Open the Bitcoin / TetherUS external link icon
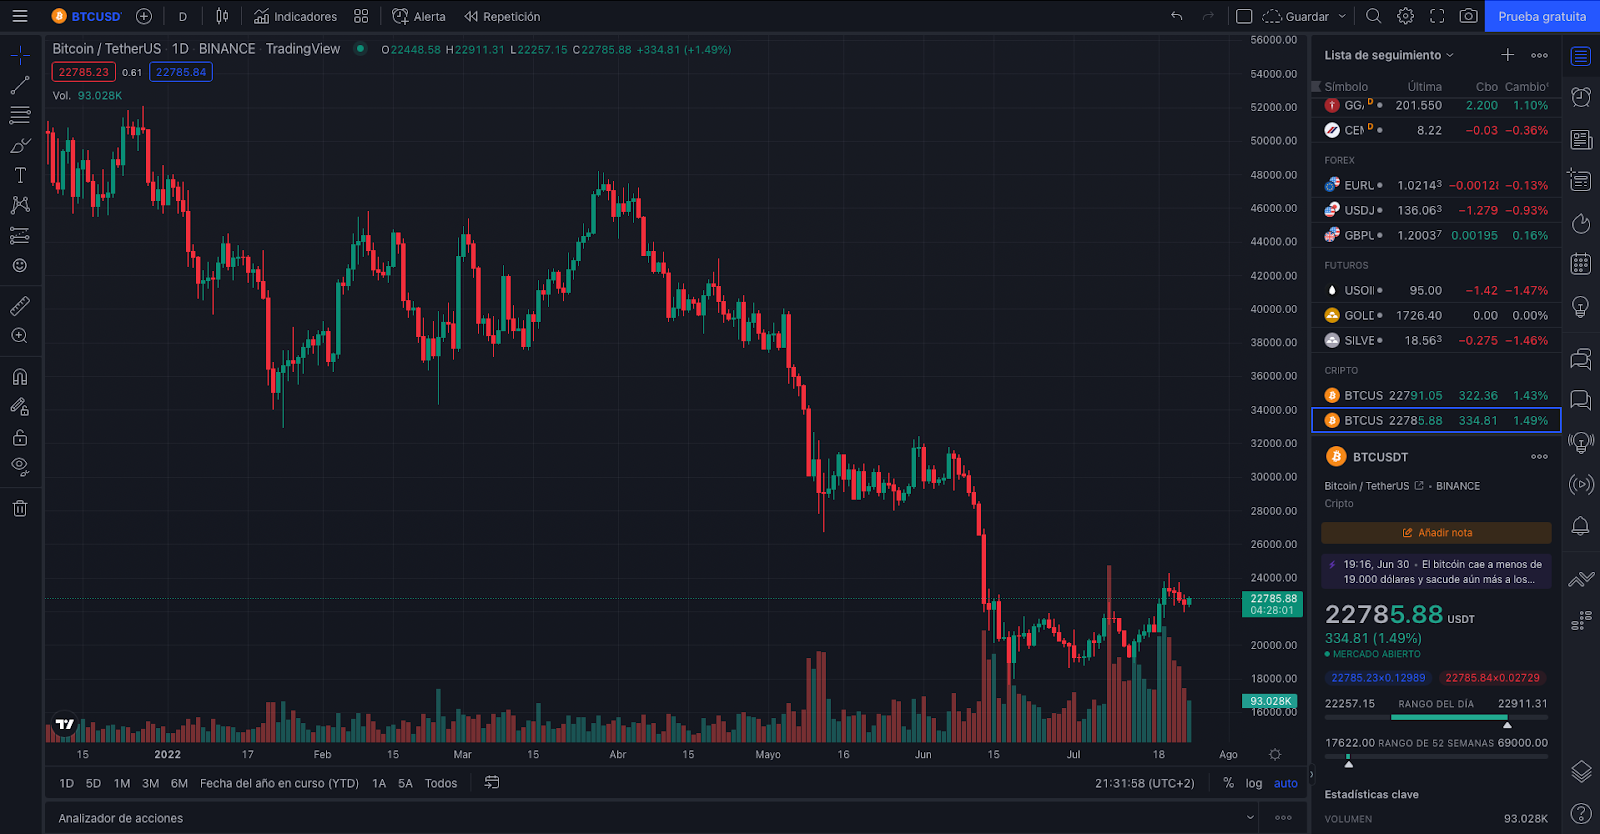The width and height of the screenshot is (1600, 834). [x=1419, y=485]
